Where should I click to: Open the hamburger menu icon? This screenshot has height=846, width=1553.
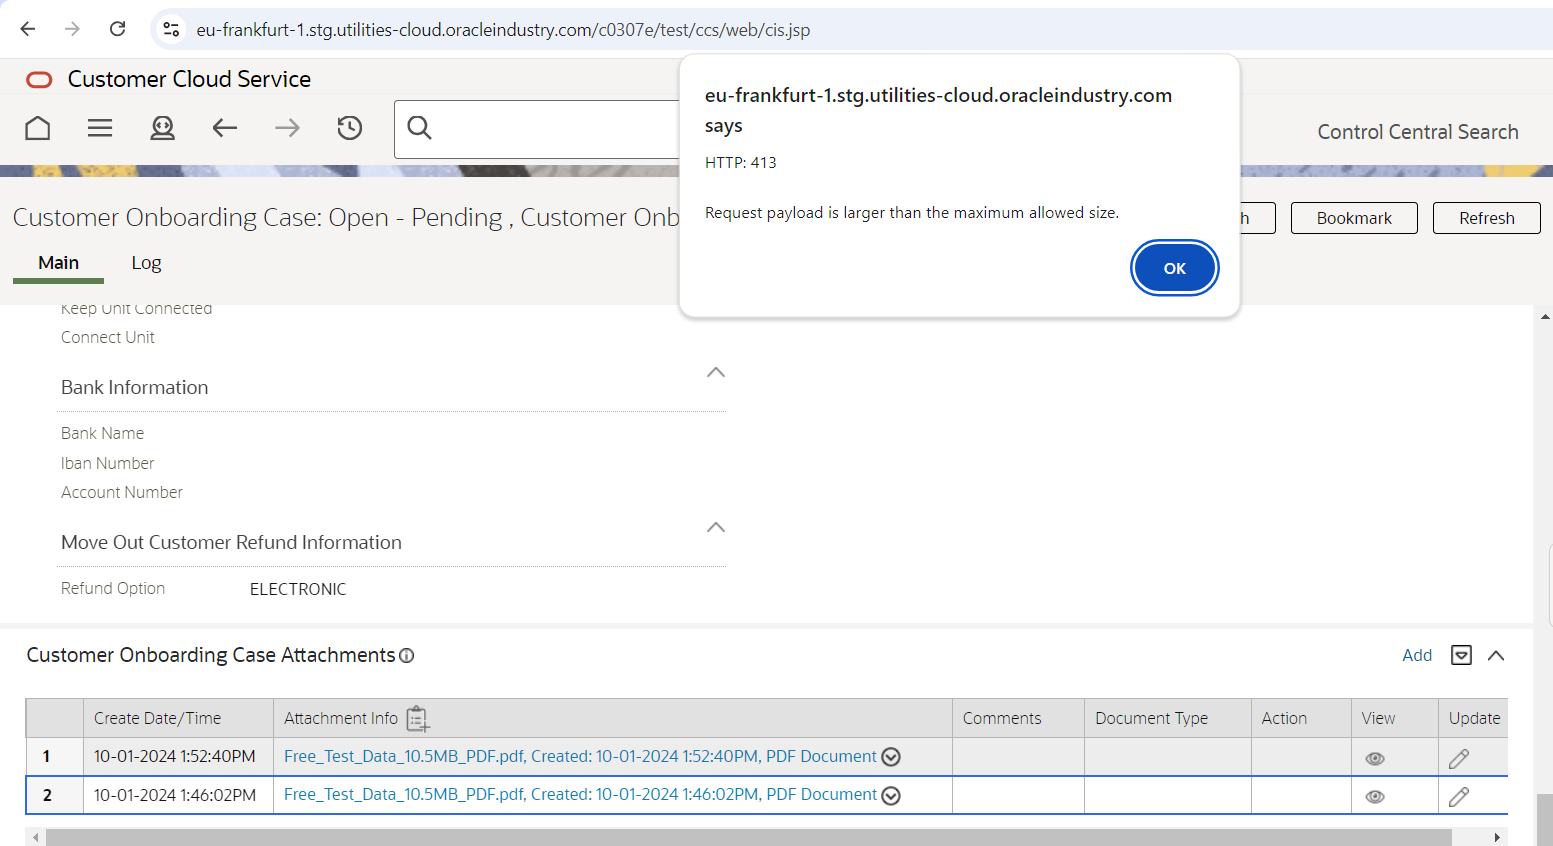pos(100,128)
